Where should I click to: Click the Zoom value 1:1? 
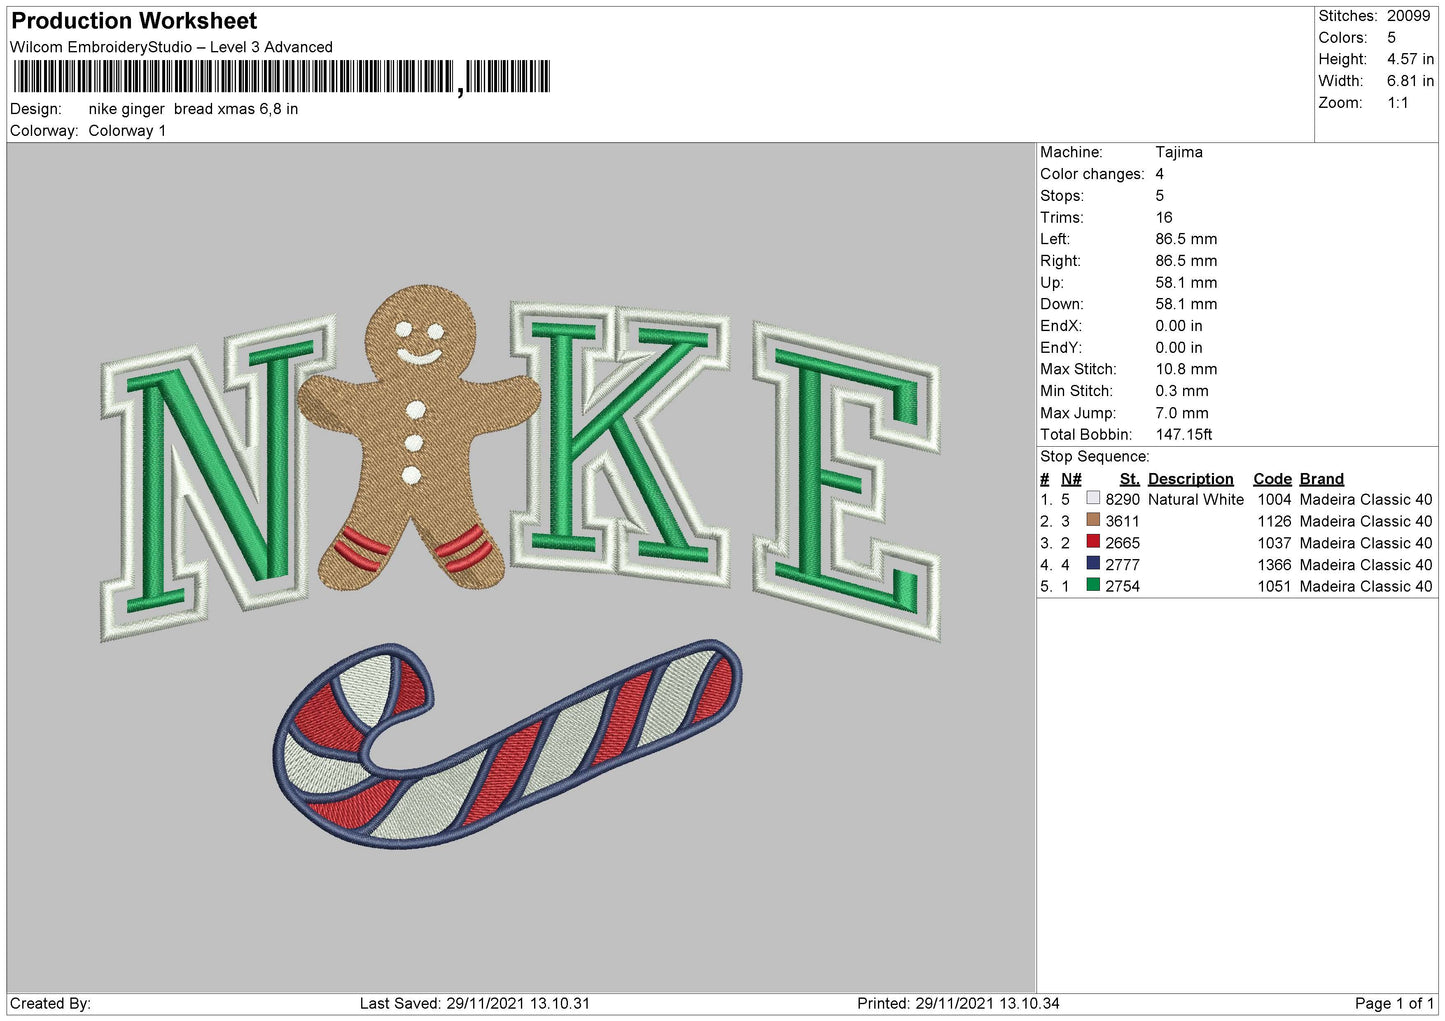[1397, 103]
